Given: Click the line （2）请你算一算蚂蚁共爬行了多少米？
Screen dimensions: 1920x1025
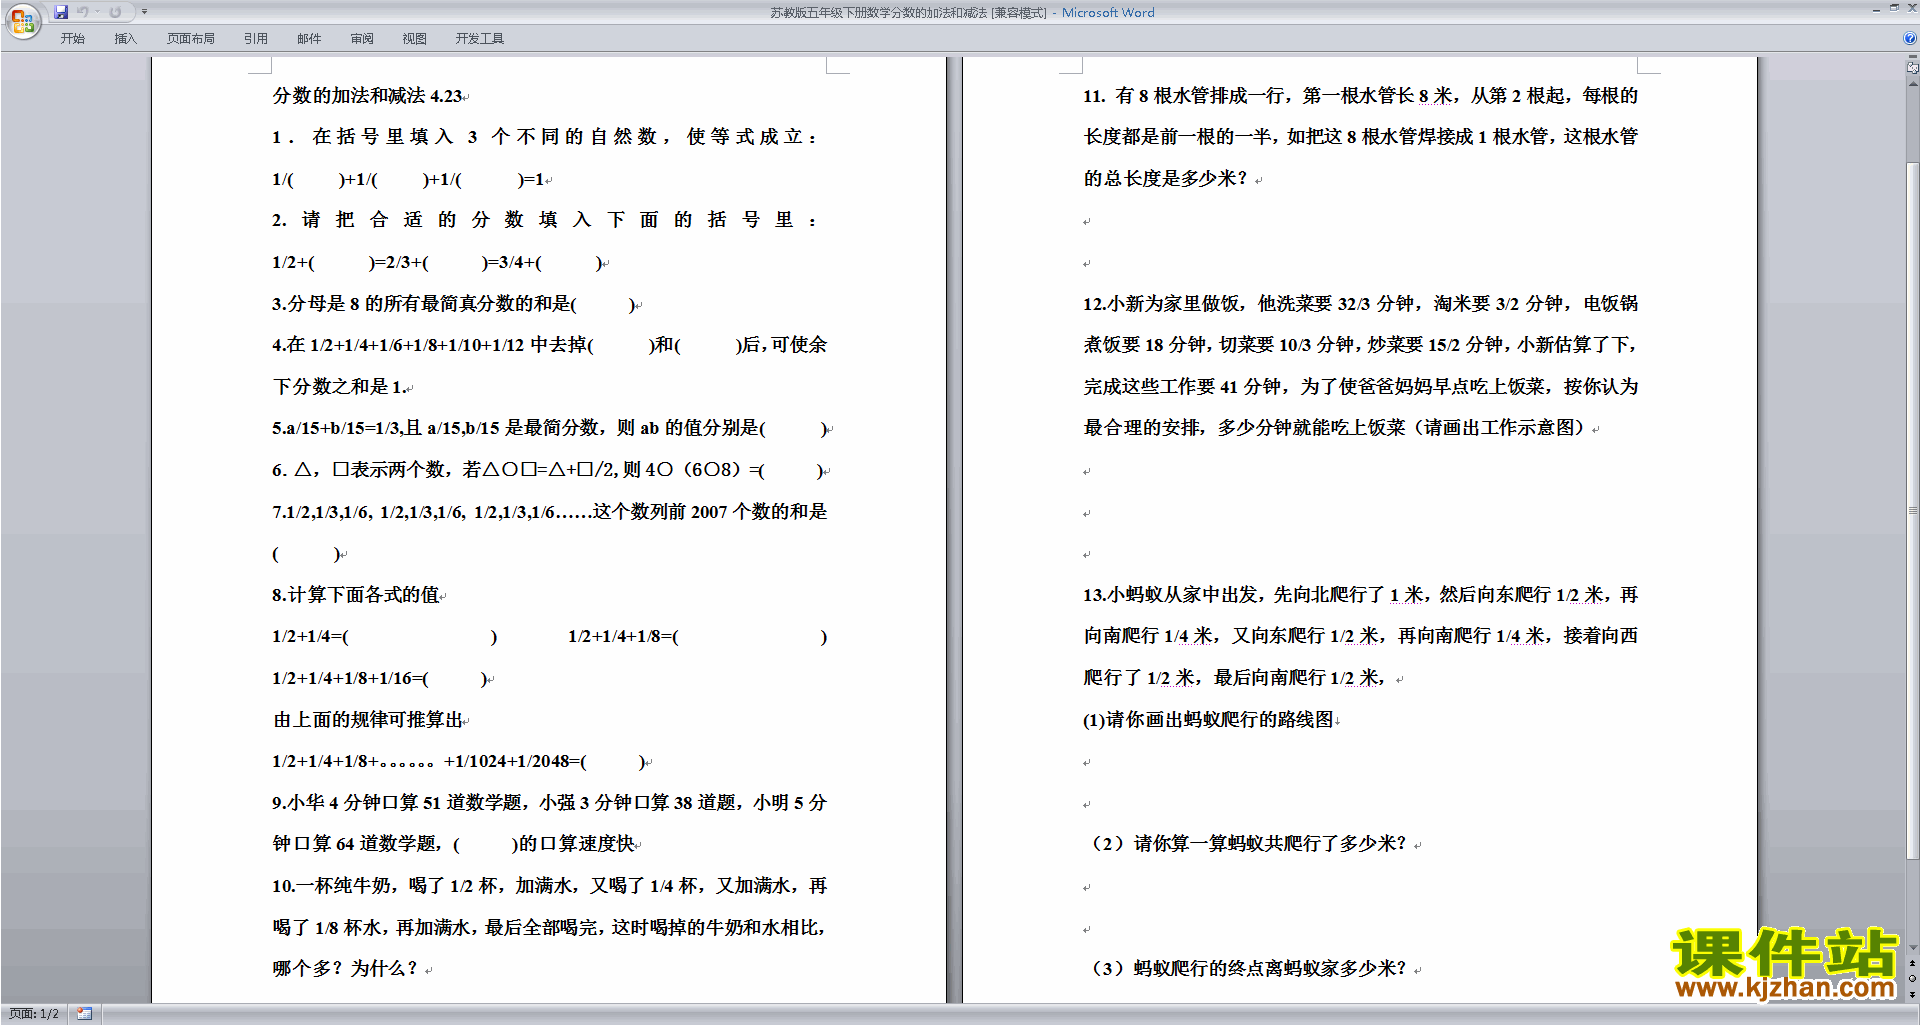Looking at the screenshot, I should [x=1247, y=844].
